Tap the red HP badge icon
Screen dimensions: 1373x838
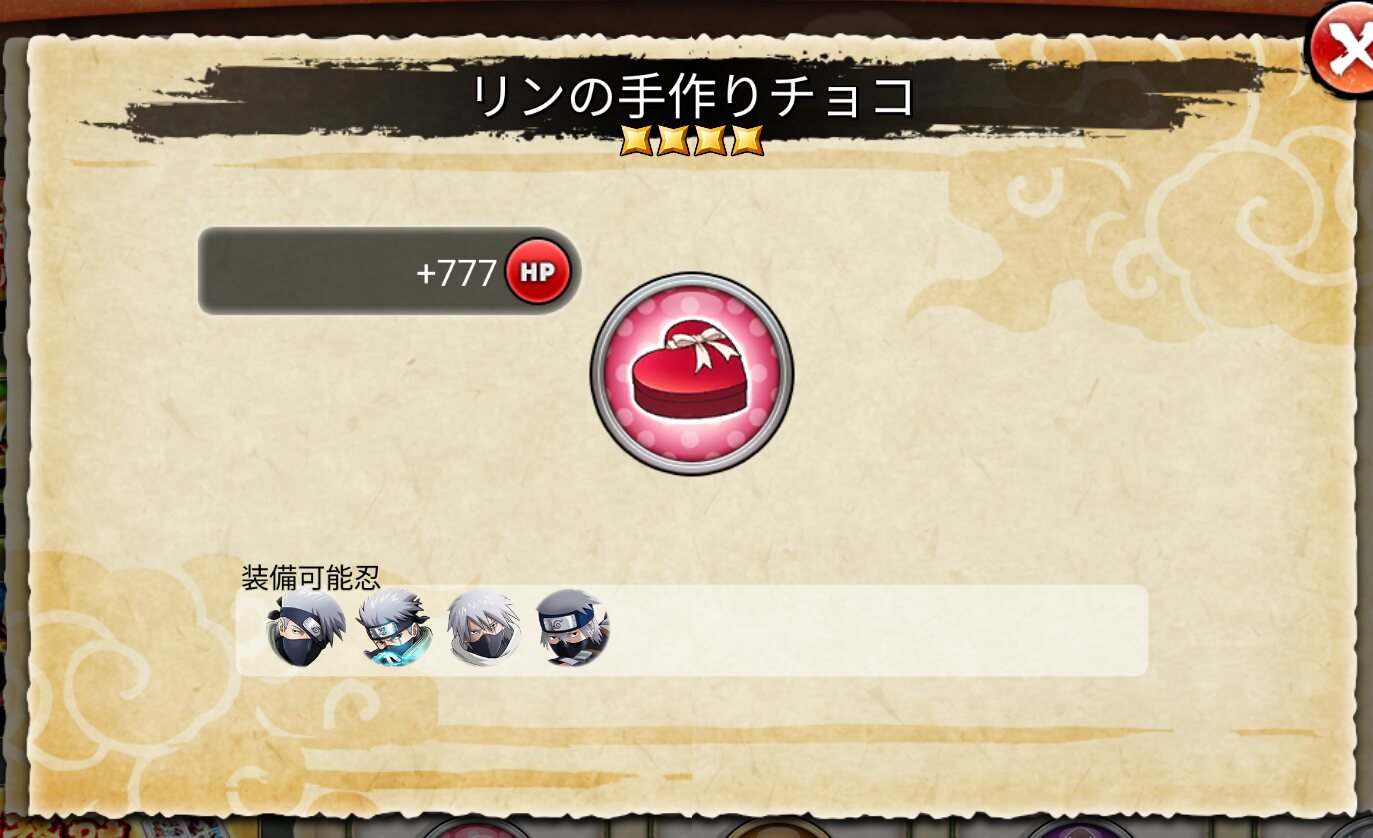click(537, 271)
